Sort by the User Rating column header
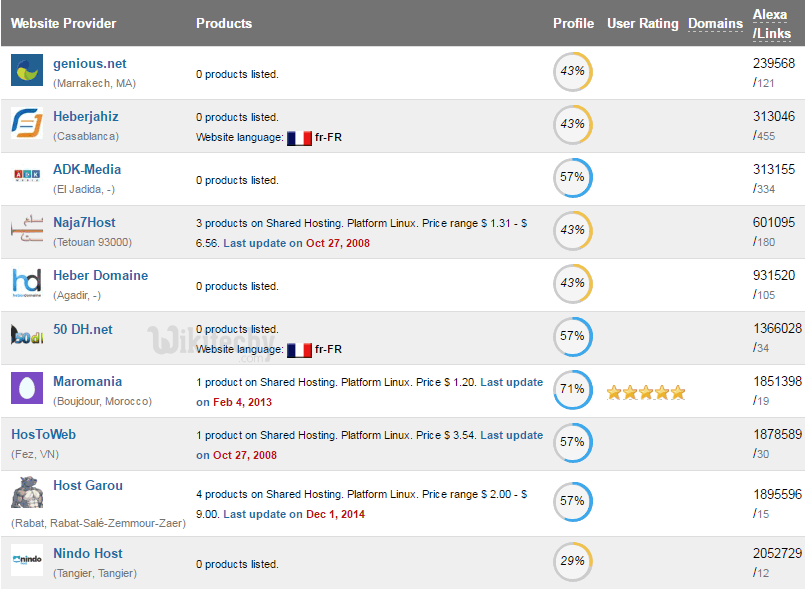Viewport: 805px width, 589px height. coord(642,23)
